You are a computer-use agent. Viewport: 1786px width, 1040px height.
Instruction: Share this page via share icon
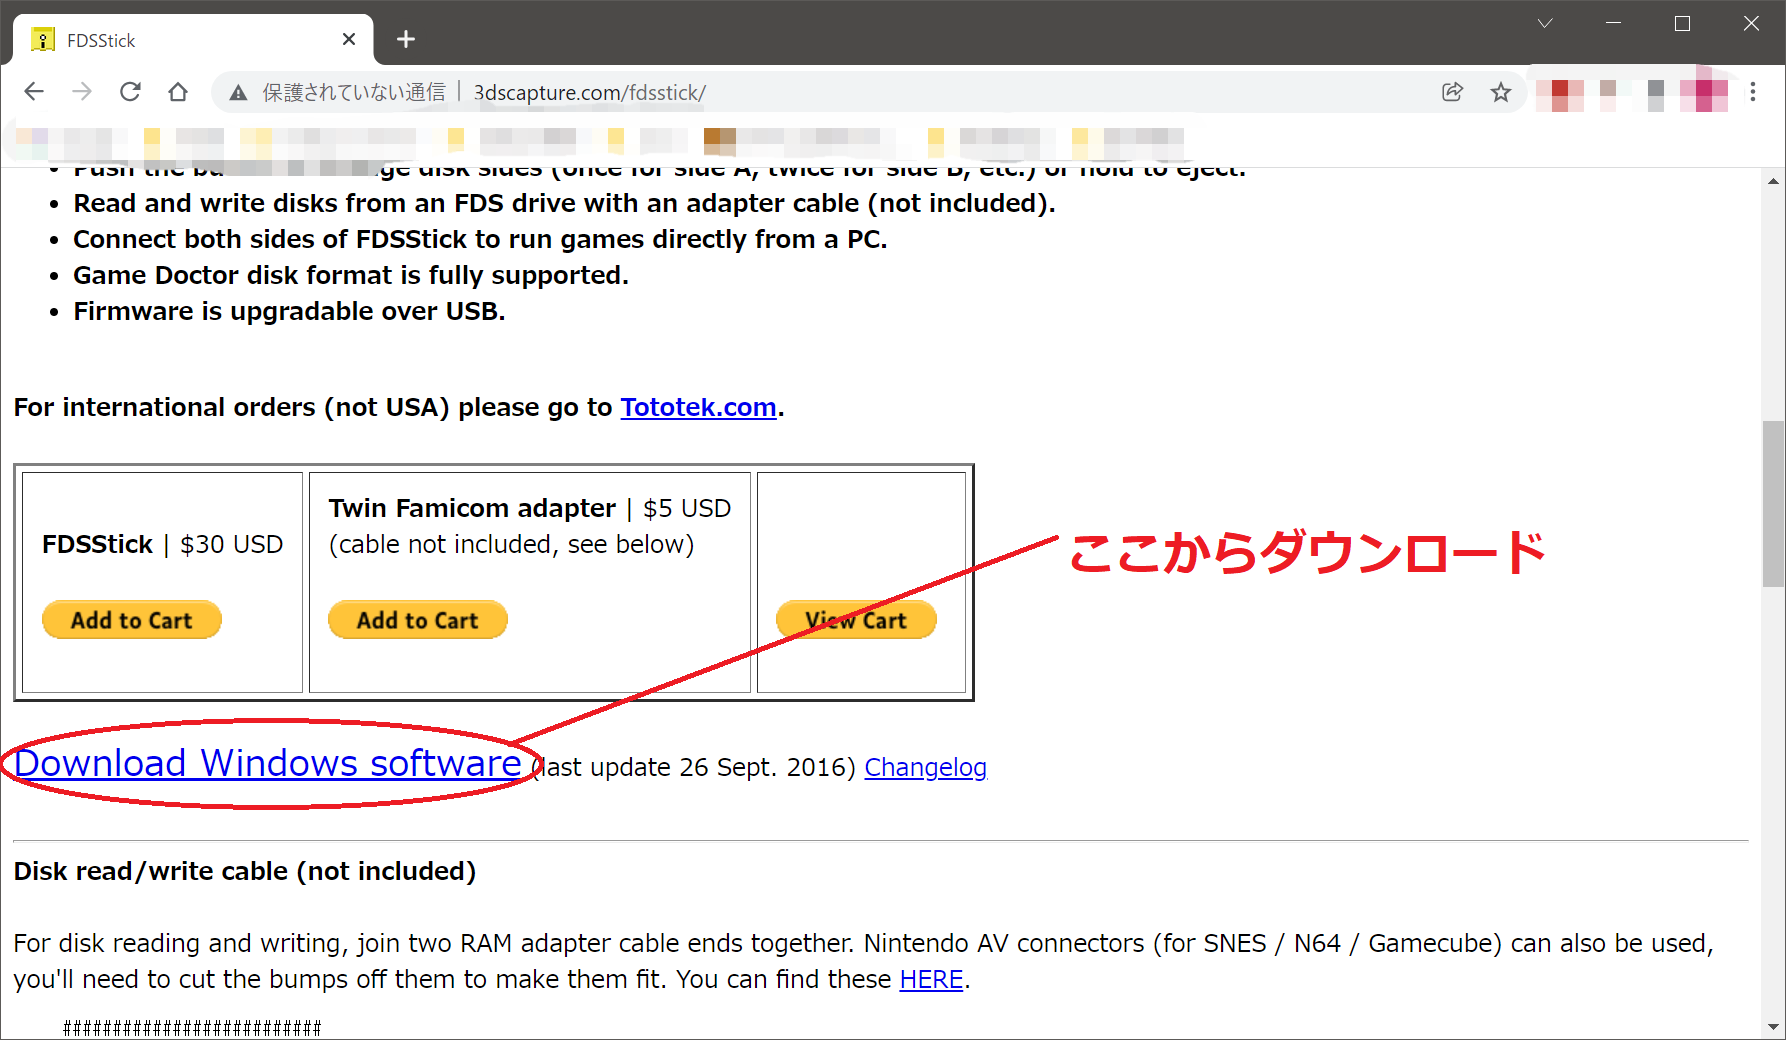pyautogui.click(x=1452, y=92)
